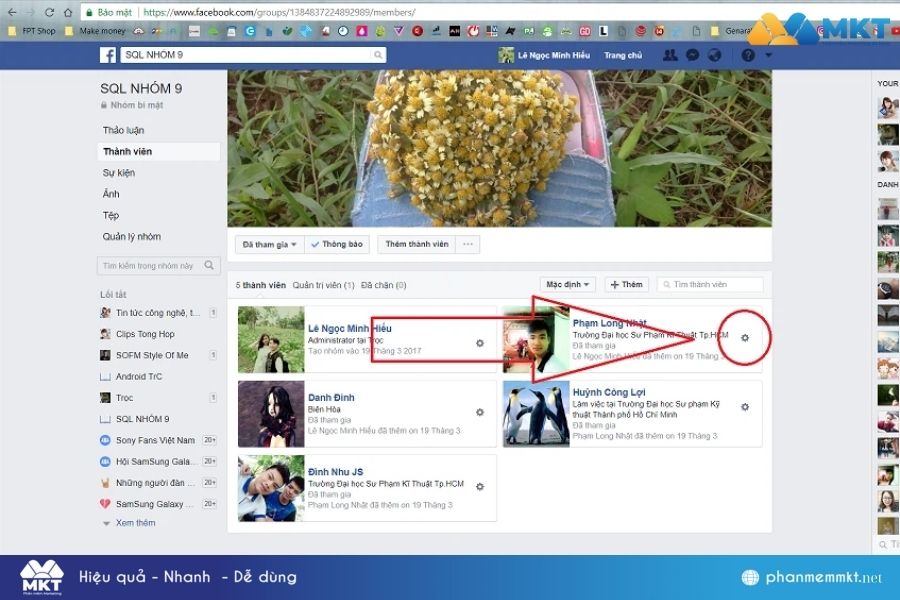Open gear settings for Lê Ngọc Minh Hiếu

[480, 343]
